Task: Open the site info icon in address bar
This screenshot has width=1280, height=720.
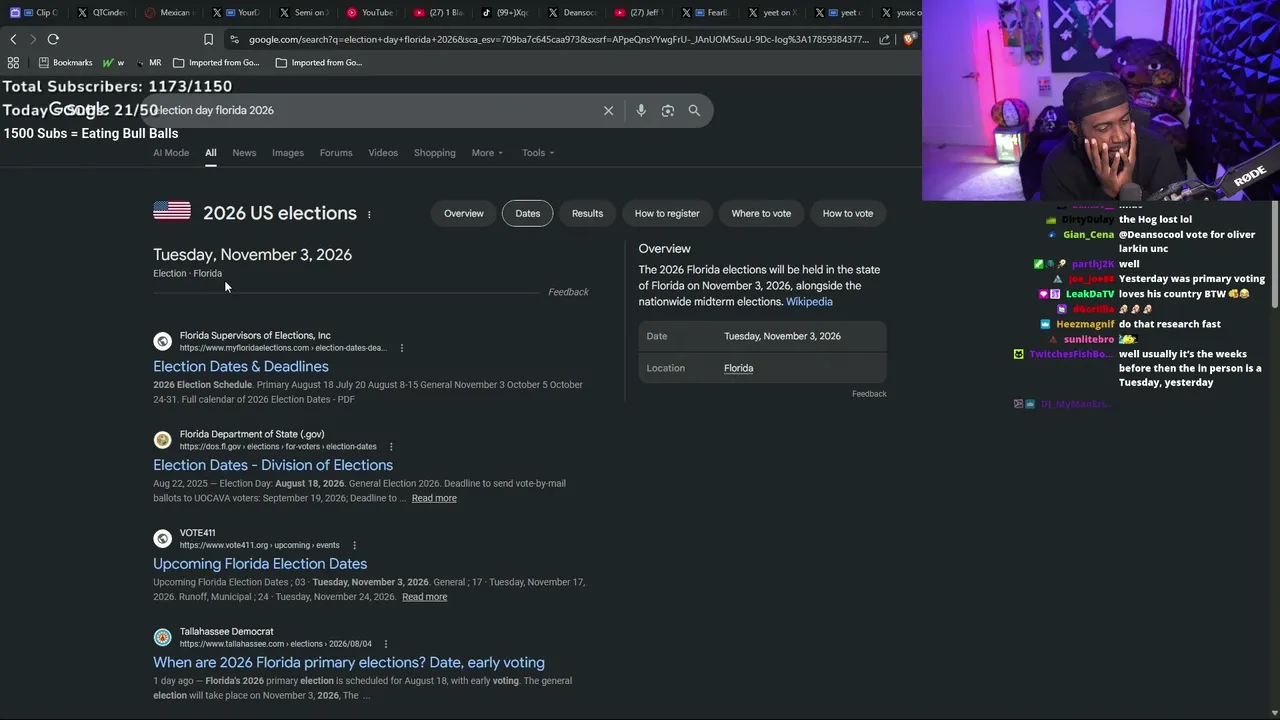Action: pos(234,39)
